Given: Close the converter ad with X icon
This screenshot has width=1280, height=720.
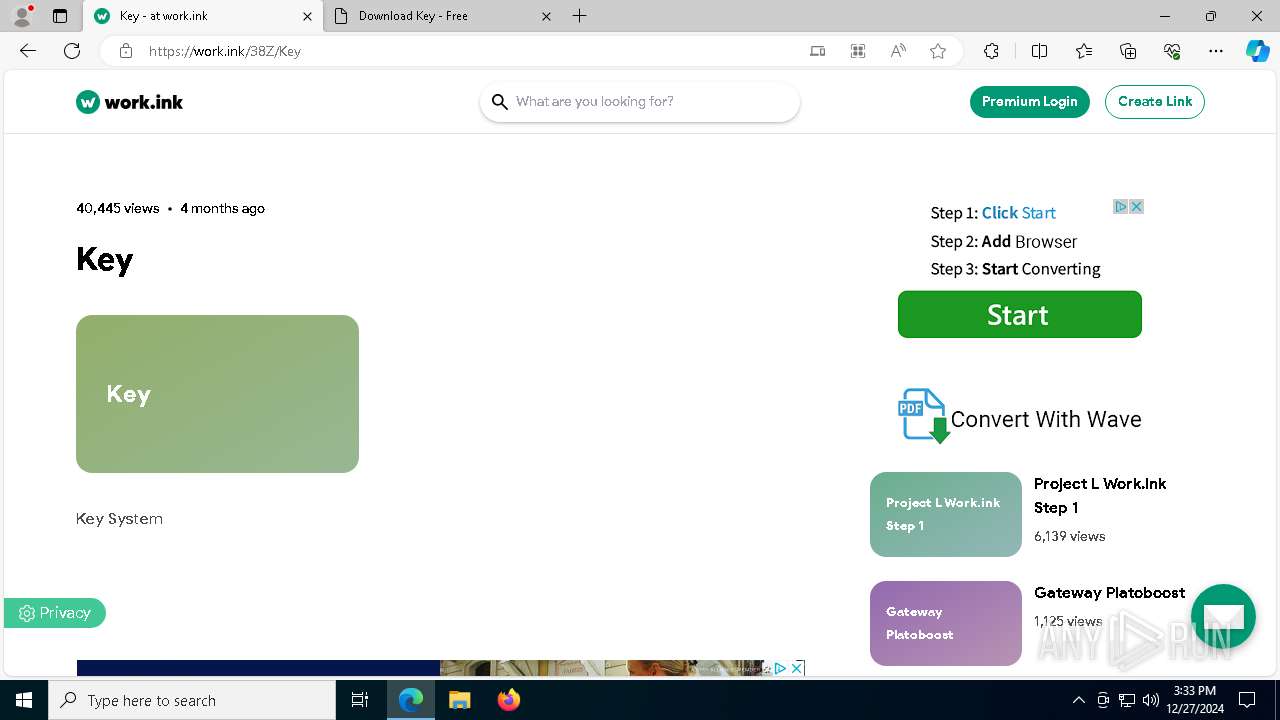Looking at the screenshot, I should pos(1136,207).
